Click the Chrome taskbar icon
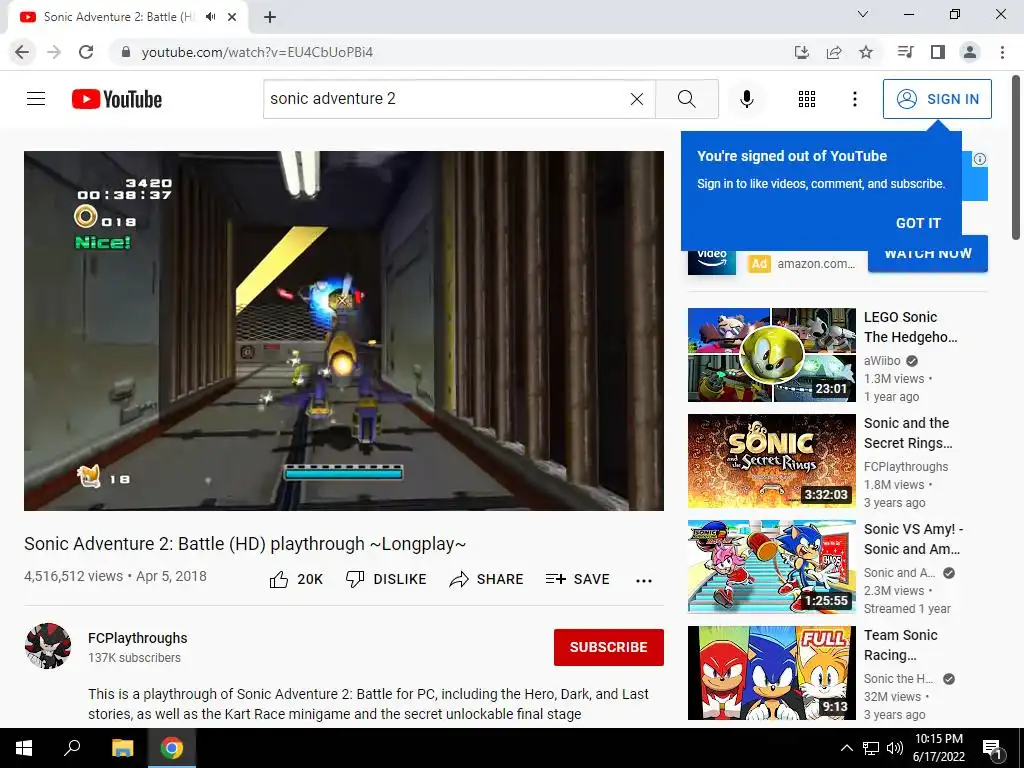The height and width of the screenshot is (768, 1024). tap(172, 748)
